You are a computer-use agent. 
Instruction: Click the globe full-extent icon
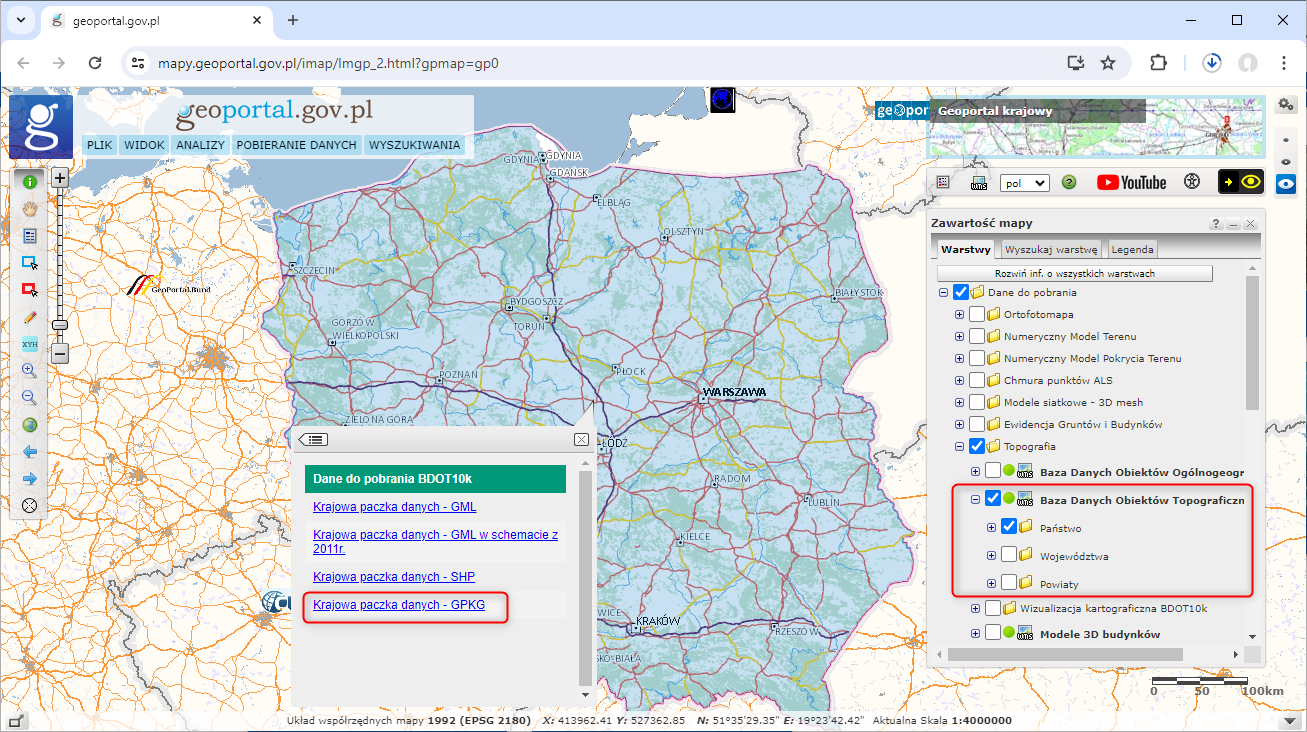tap(30, 425)
